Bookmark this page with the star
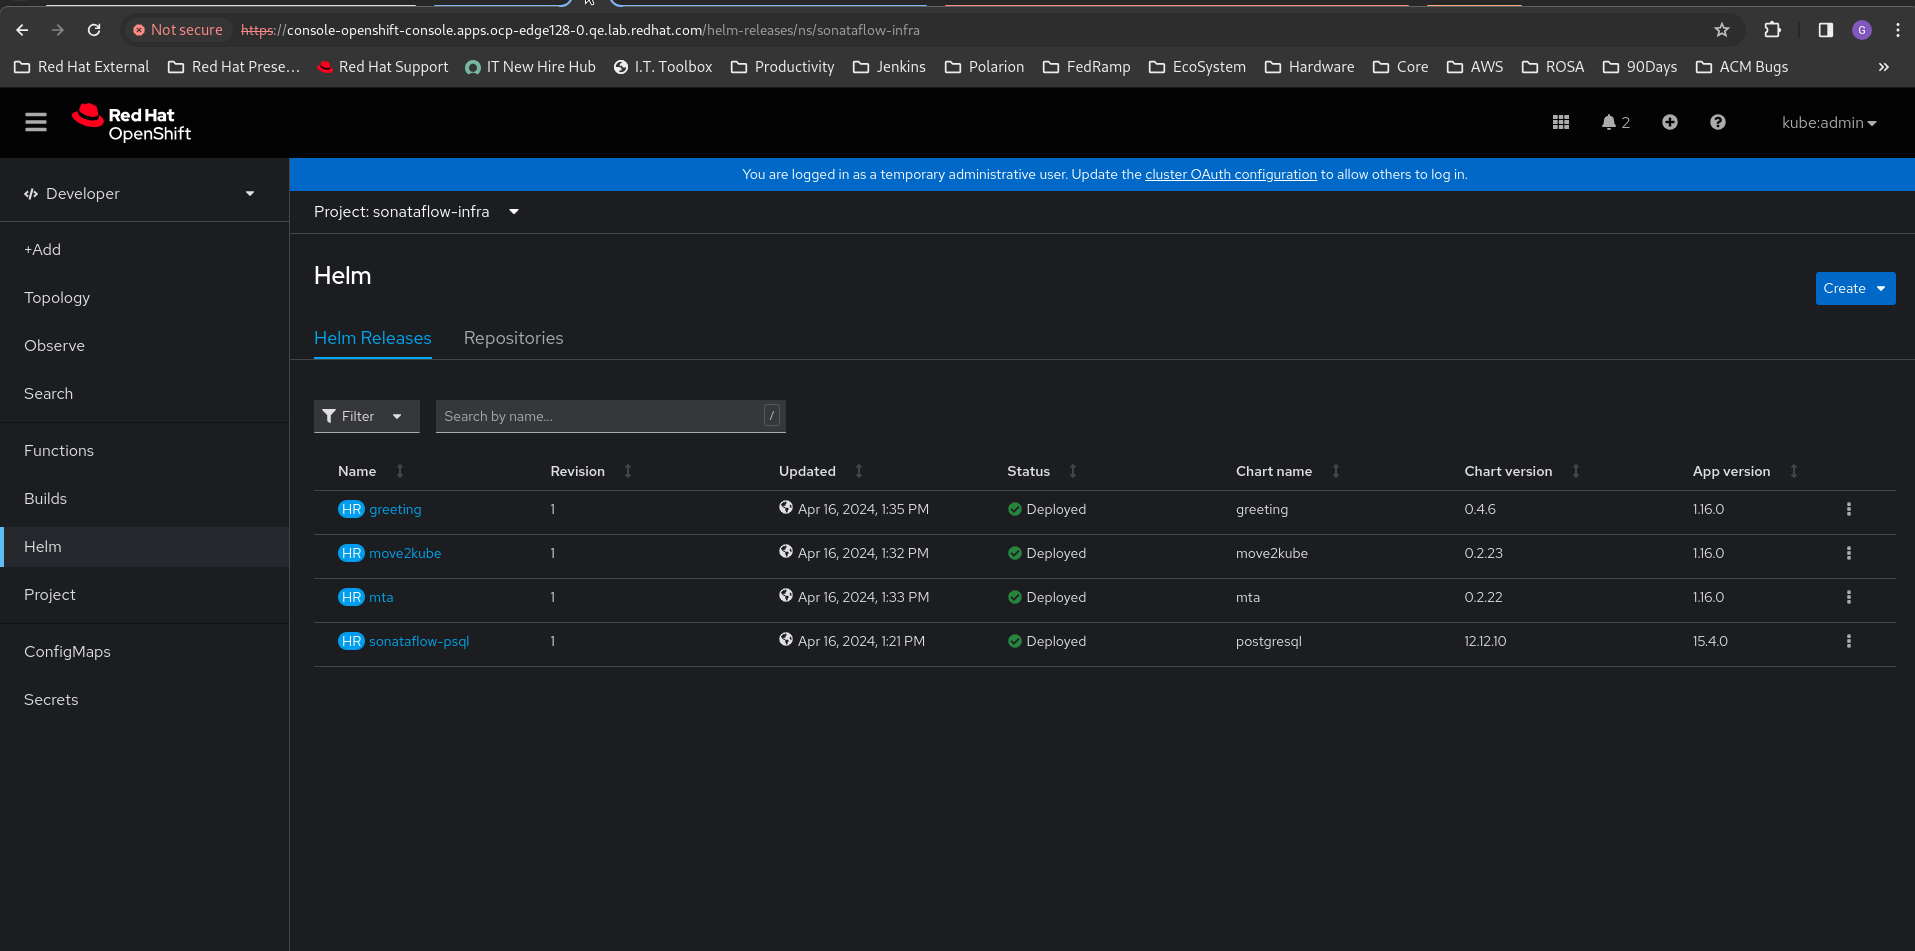 click(1722, 30)
